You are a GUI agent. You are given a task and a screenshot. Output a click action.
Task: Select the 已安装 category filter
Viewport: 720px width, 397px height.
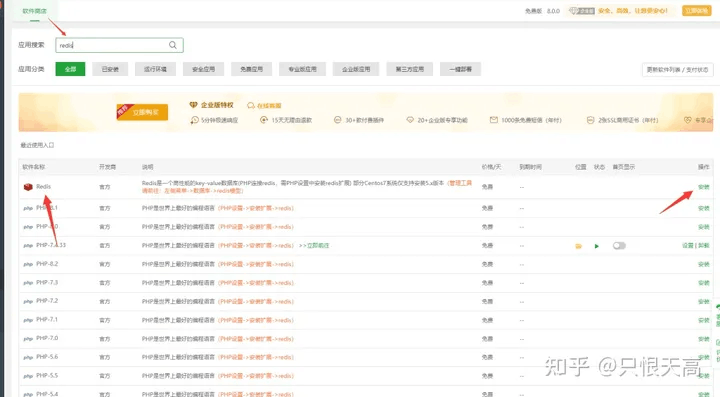110,69
